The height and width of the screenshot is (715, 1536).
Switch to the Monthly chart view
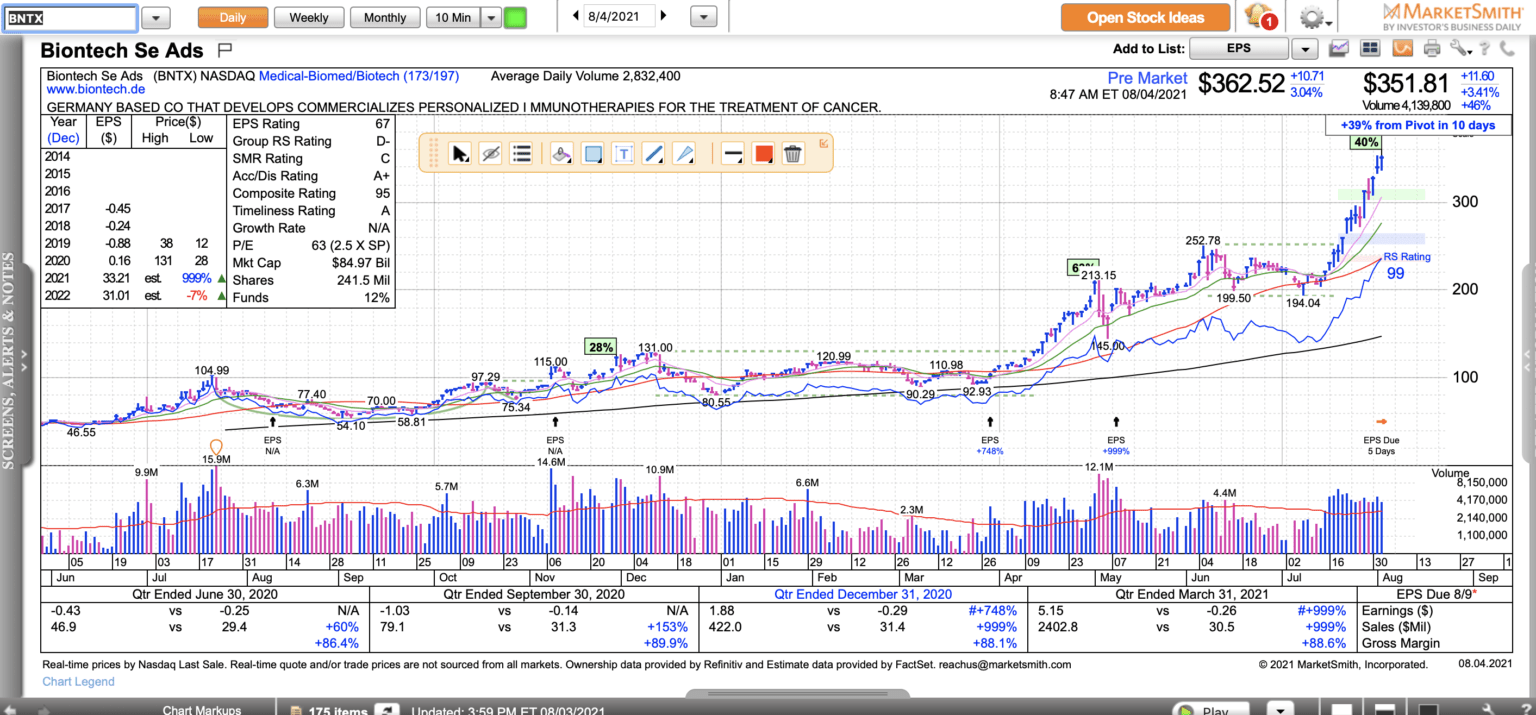pyautogui.click(x=385, y=17)
